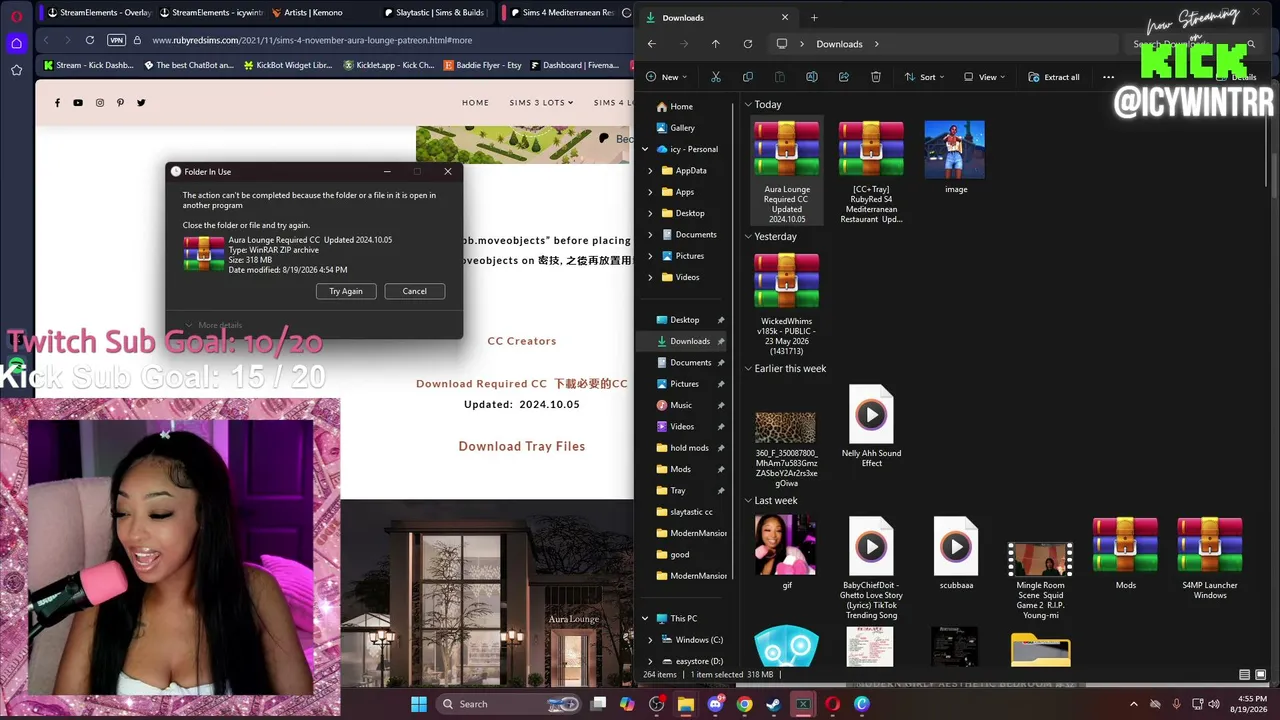The image size is (1280, 720).
Task: Open the site's Pinterest icon link
Action: pyautogui.click(x=120, y=103)
